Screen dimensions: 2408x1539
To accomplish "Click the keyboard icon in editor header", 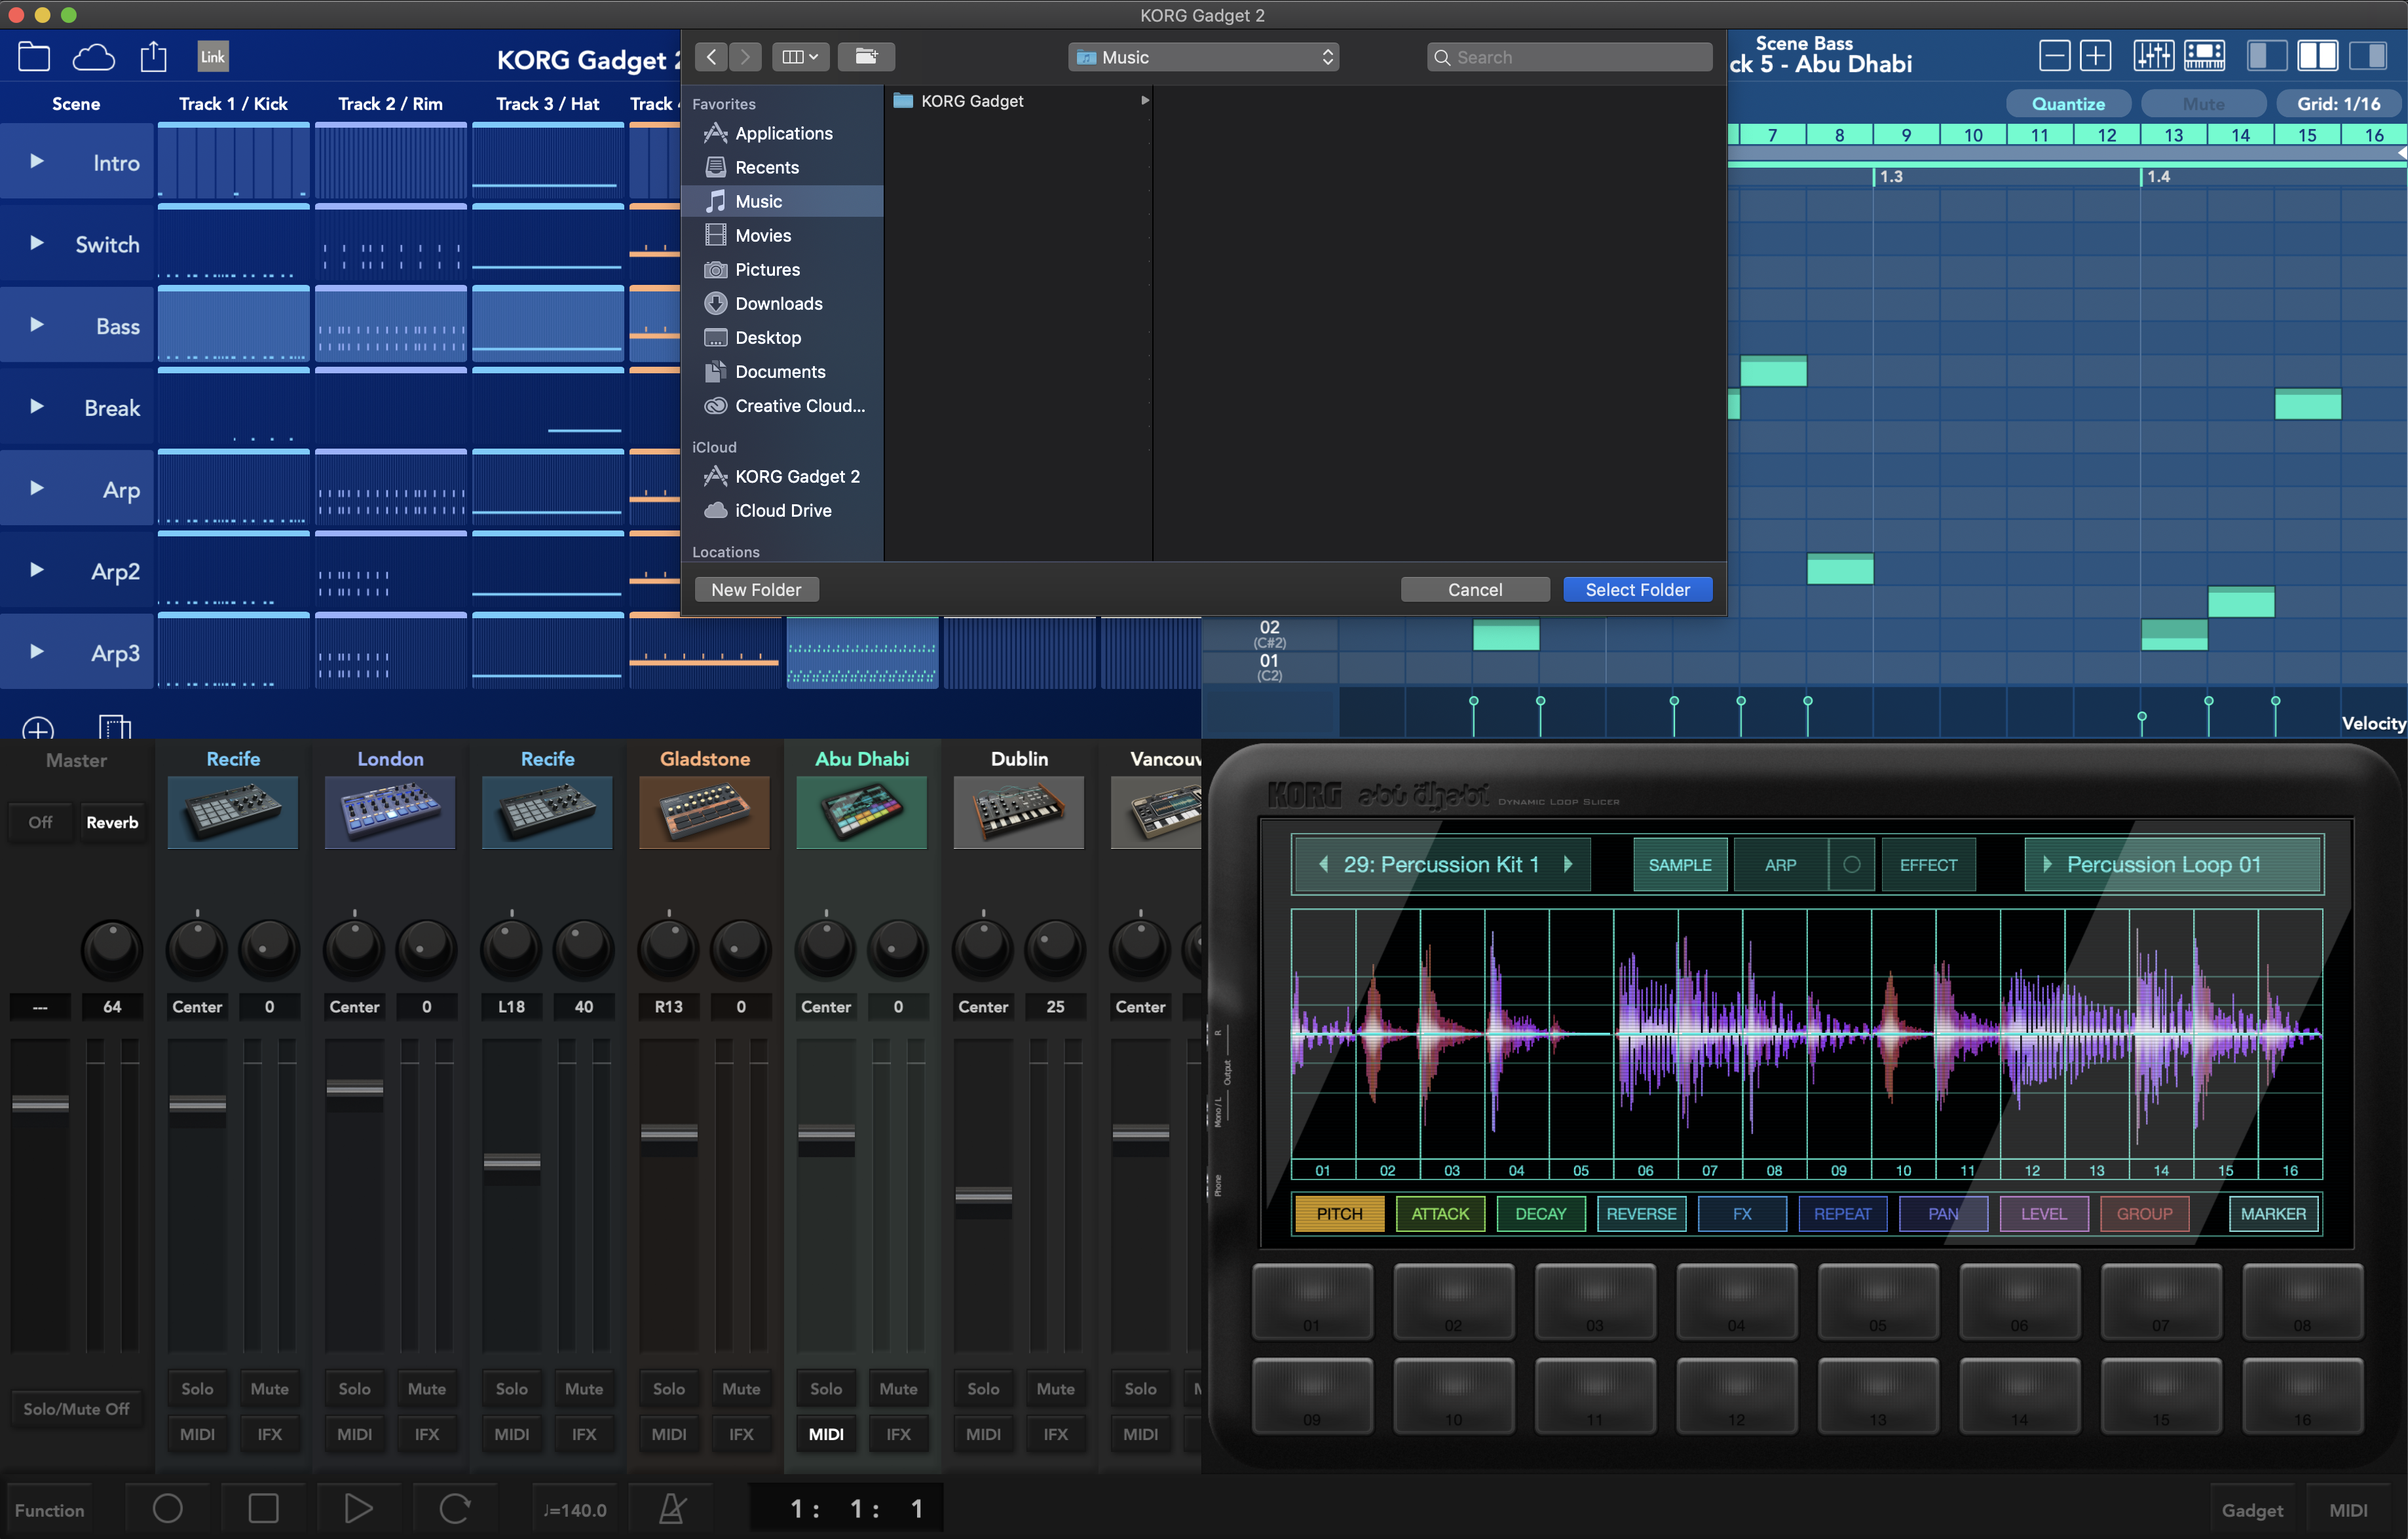I will (2204, 56).
